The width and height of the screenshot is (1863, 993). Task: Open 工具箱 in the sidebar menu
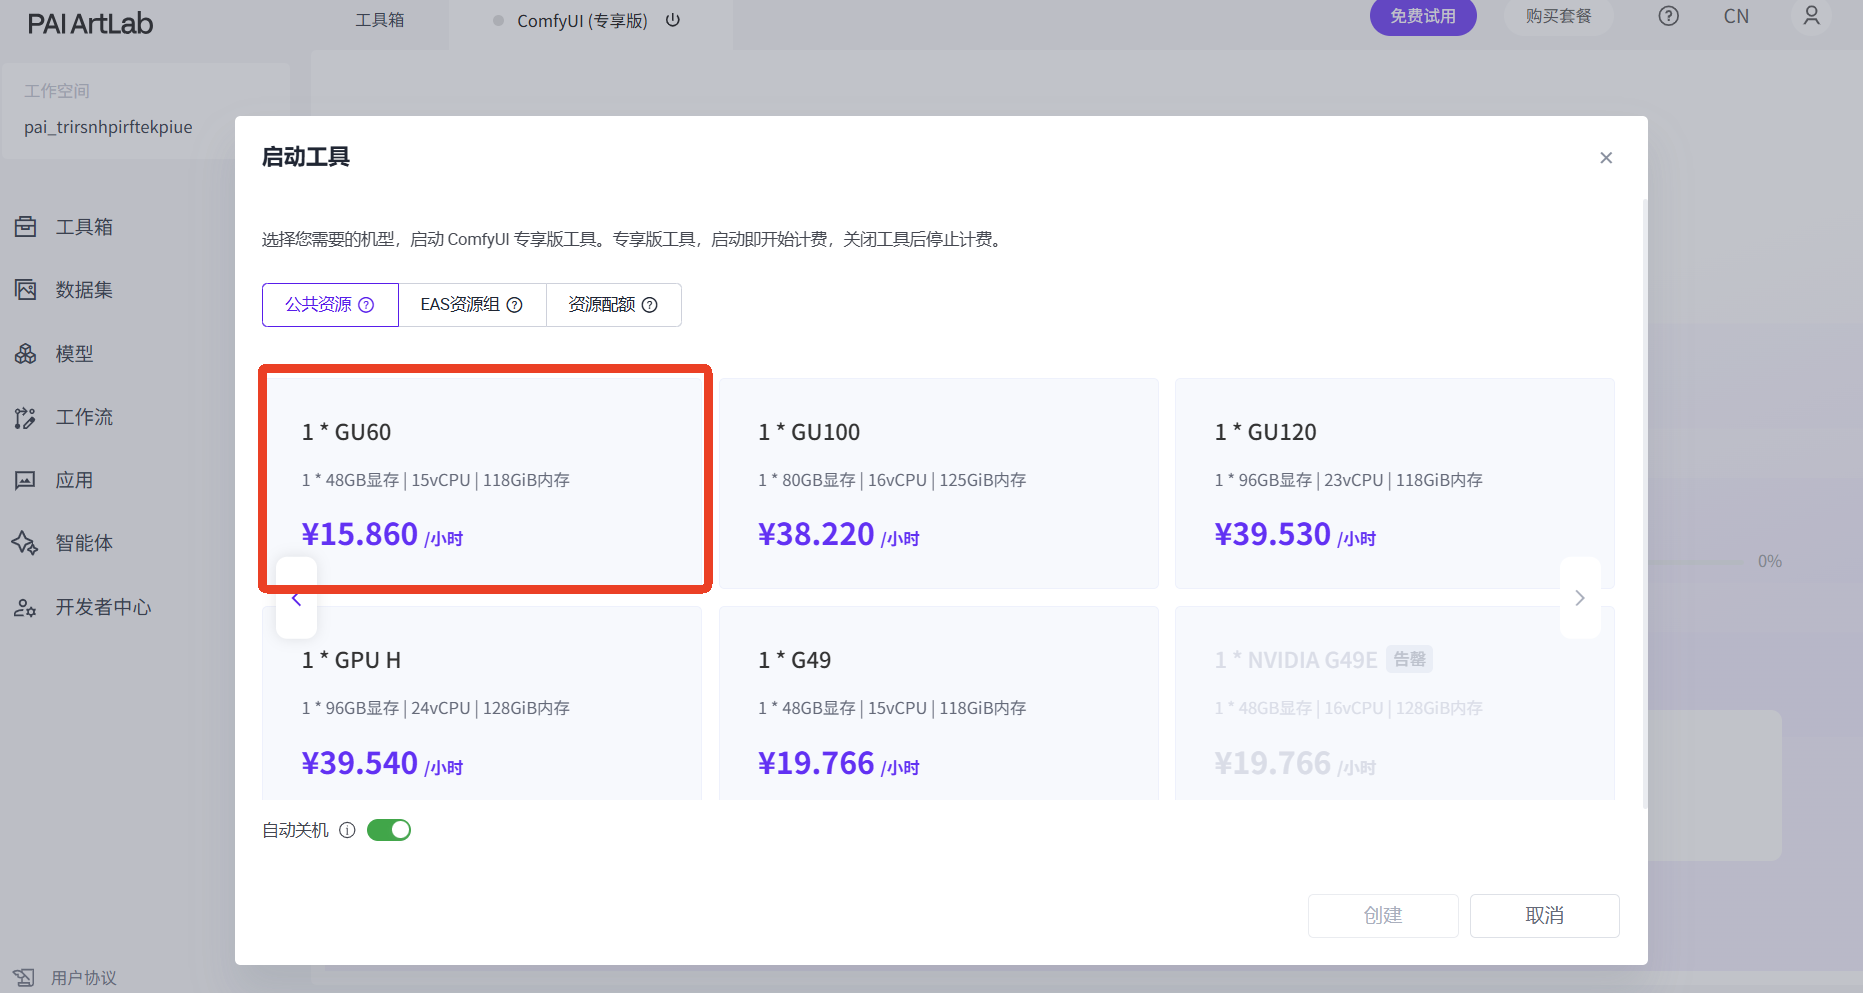[84, 227]
